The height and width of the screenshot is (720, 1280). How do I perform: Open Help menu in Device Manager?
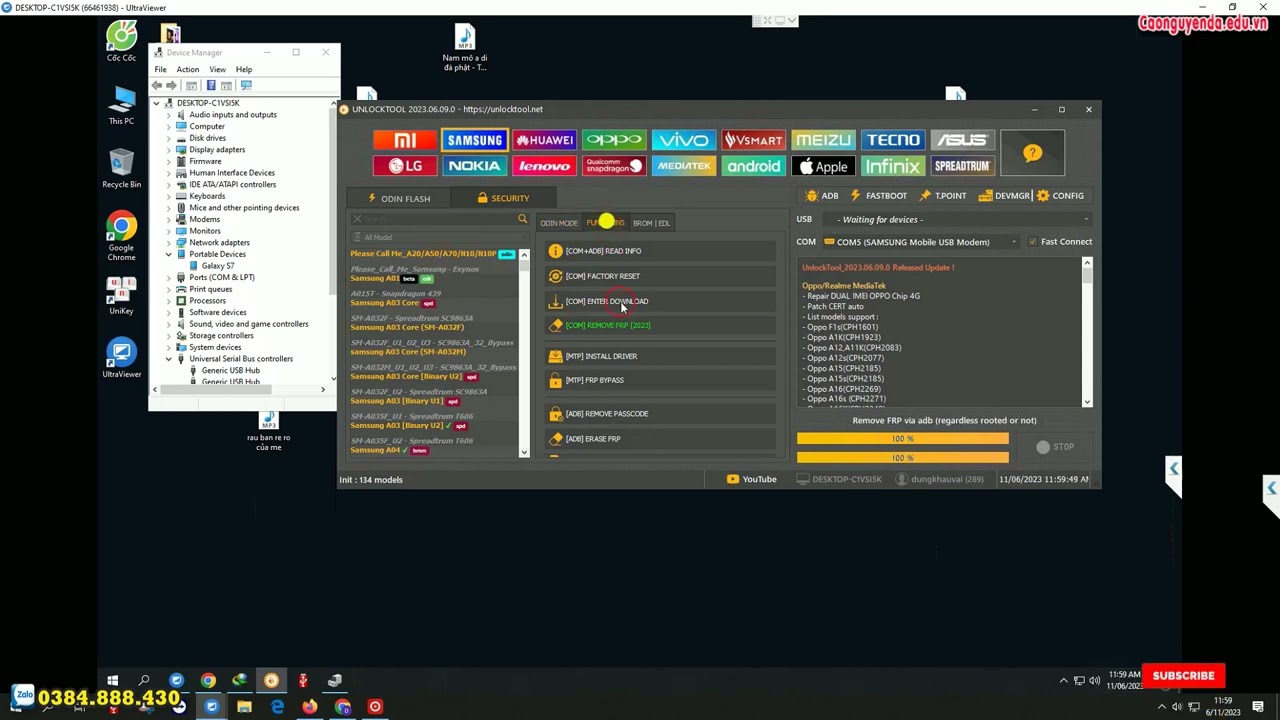[244, 69]
